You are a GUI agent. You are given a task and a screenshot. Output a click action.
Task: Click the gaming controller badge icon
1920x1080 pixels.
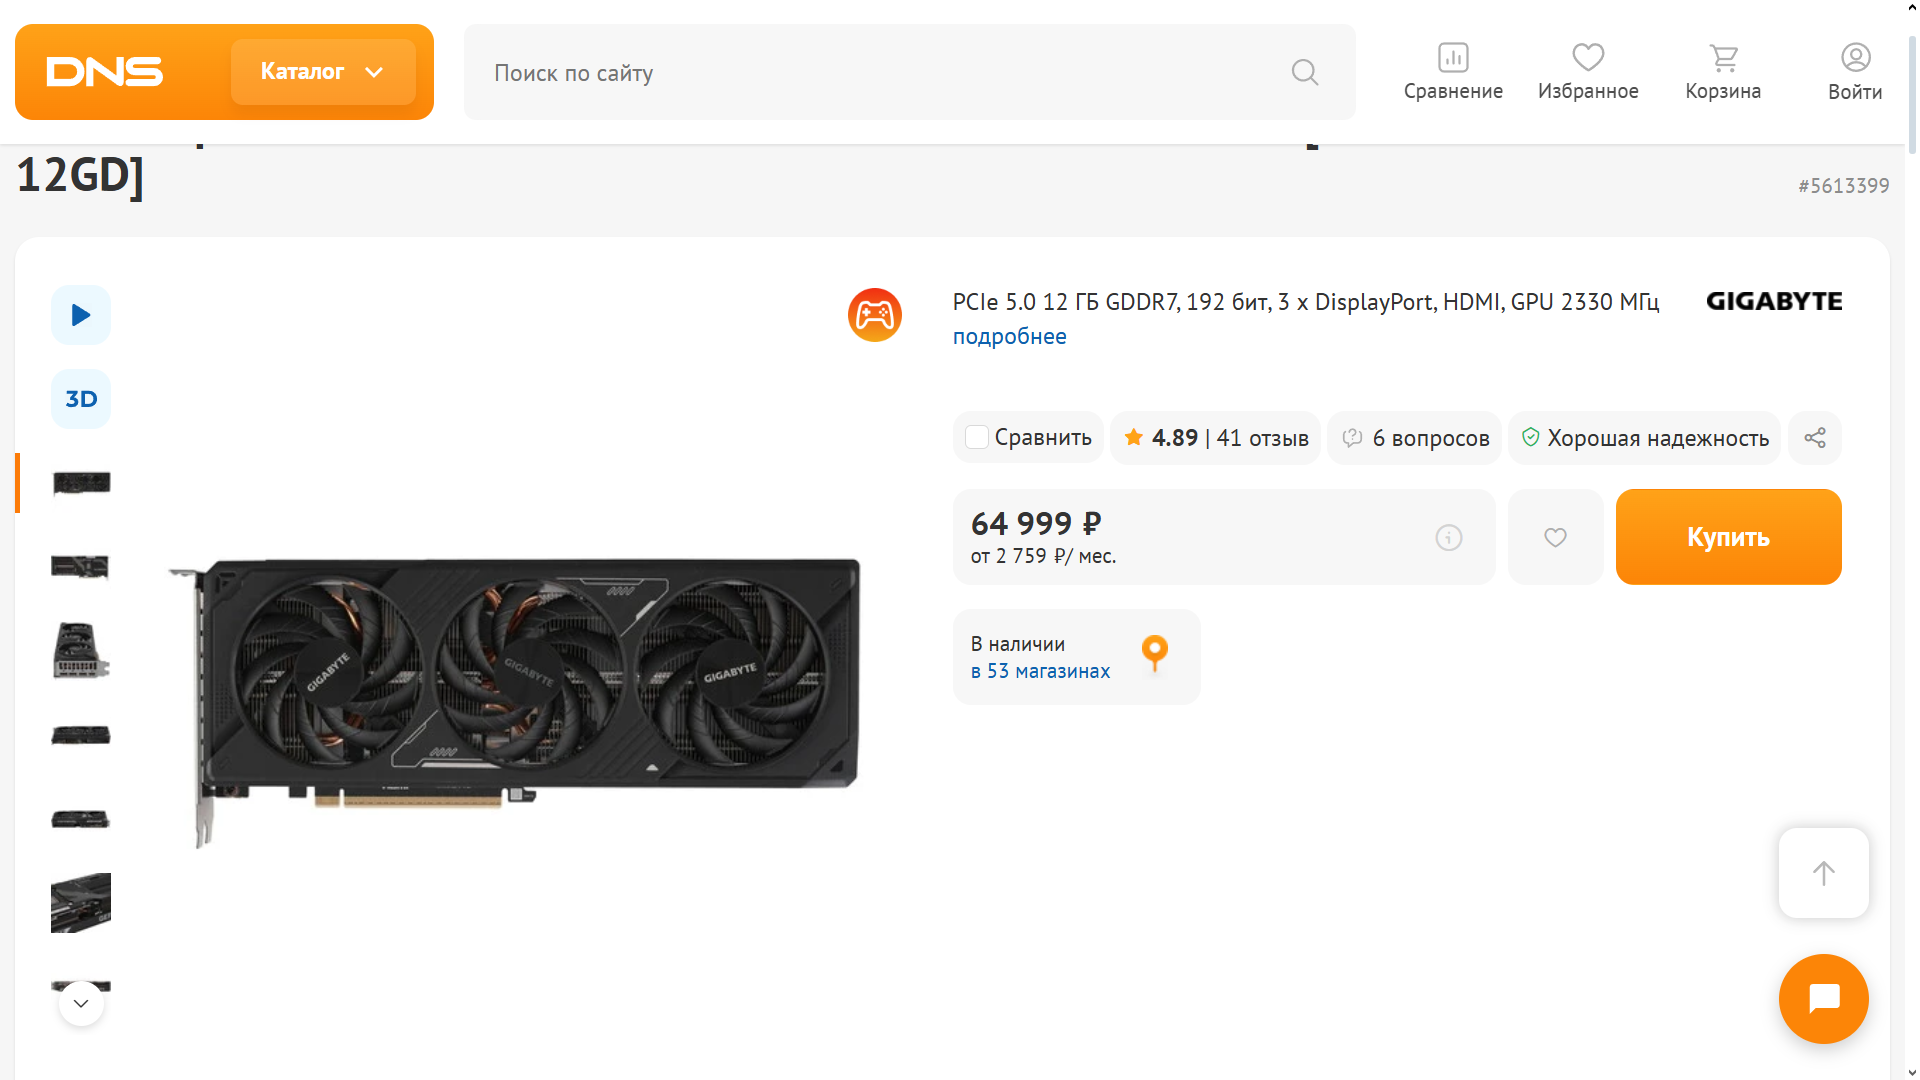[875, 315]
